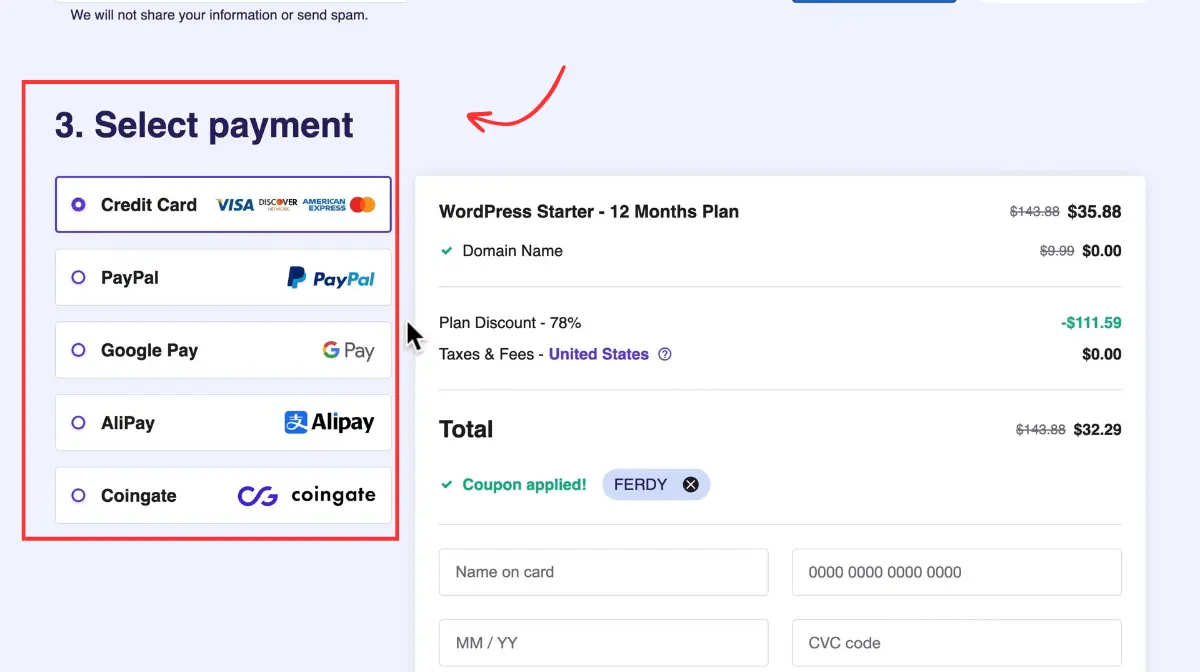
Task: Click the Coingate logo icon
Action: (x=256, y=495)
